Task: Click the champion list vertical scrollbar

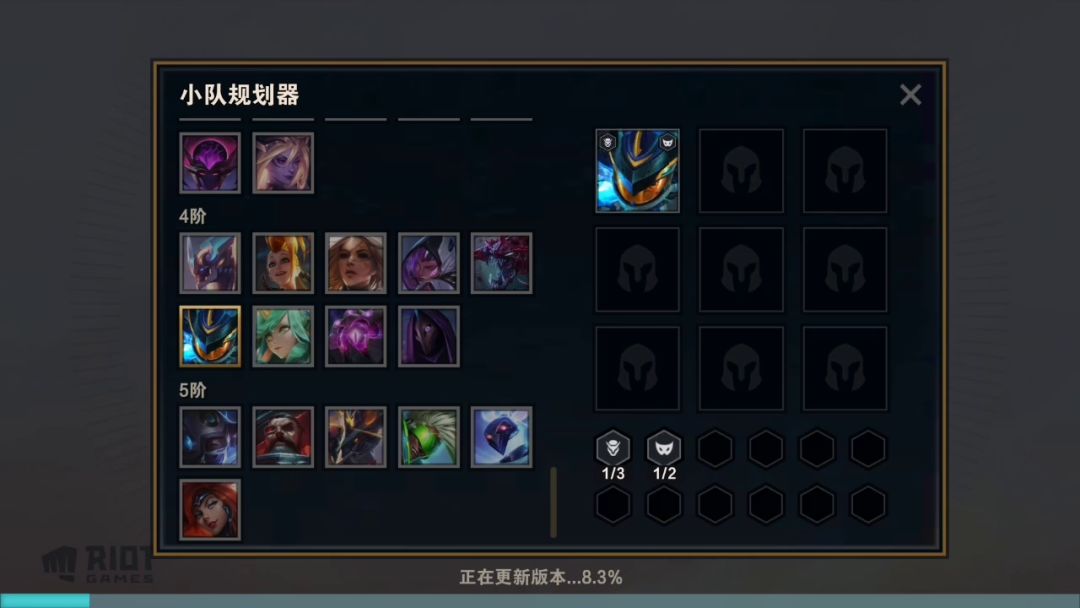Action: click(x=553, y=502)
